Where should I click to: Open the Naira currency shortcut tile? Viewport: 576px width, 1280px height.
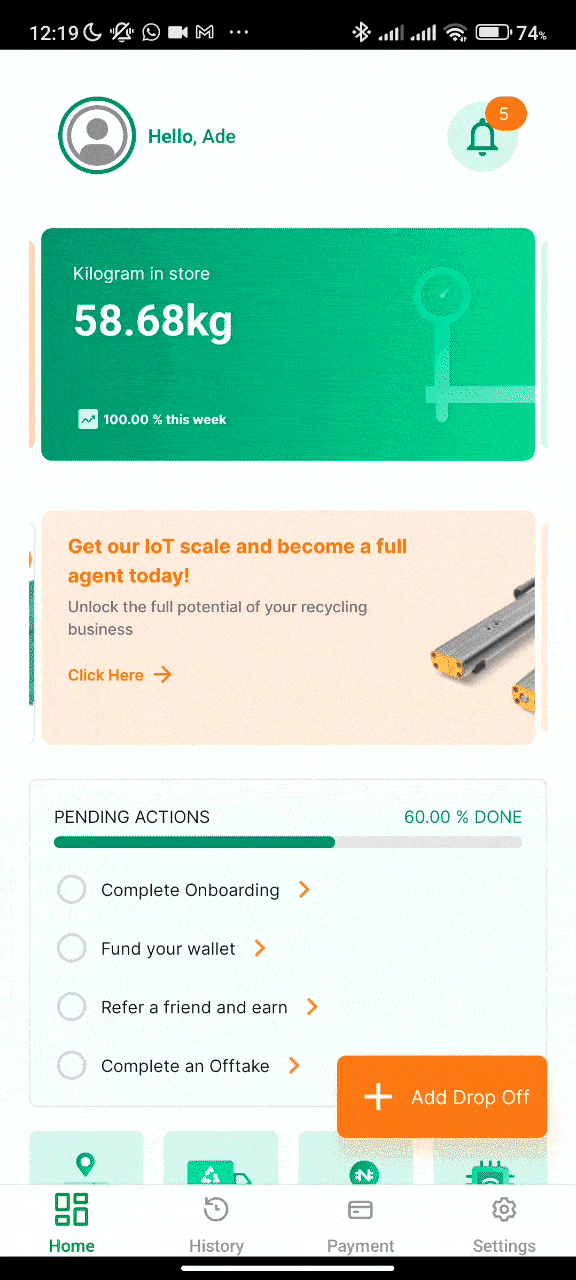point(355,1158)
